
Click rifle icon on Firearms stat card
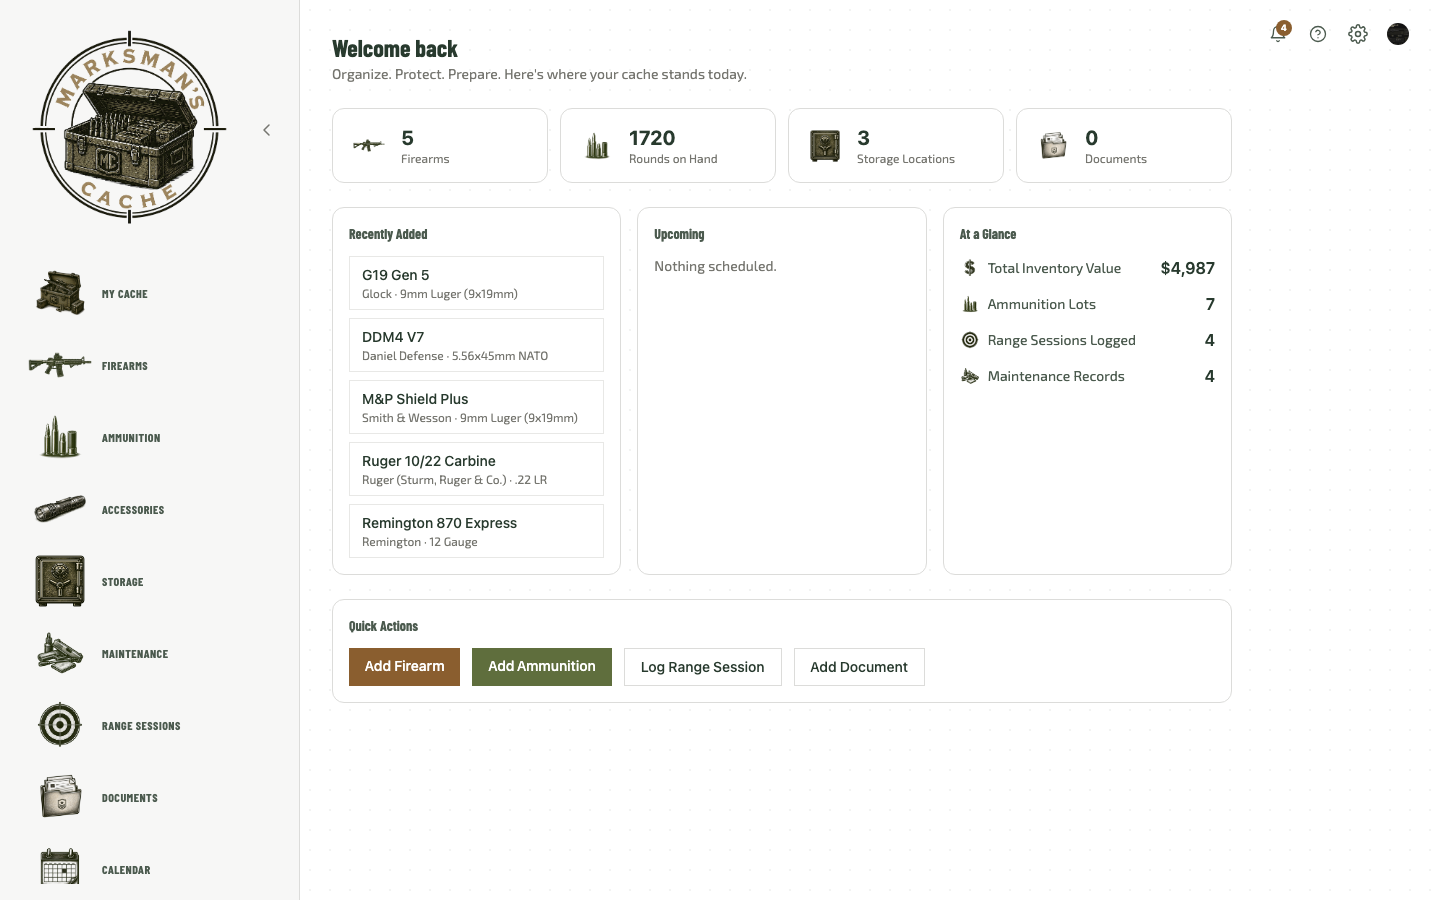tap(369, 146)
